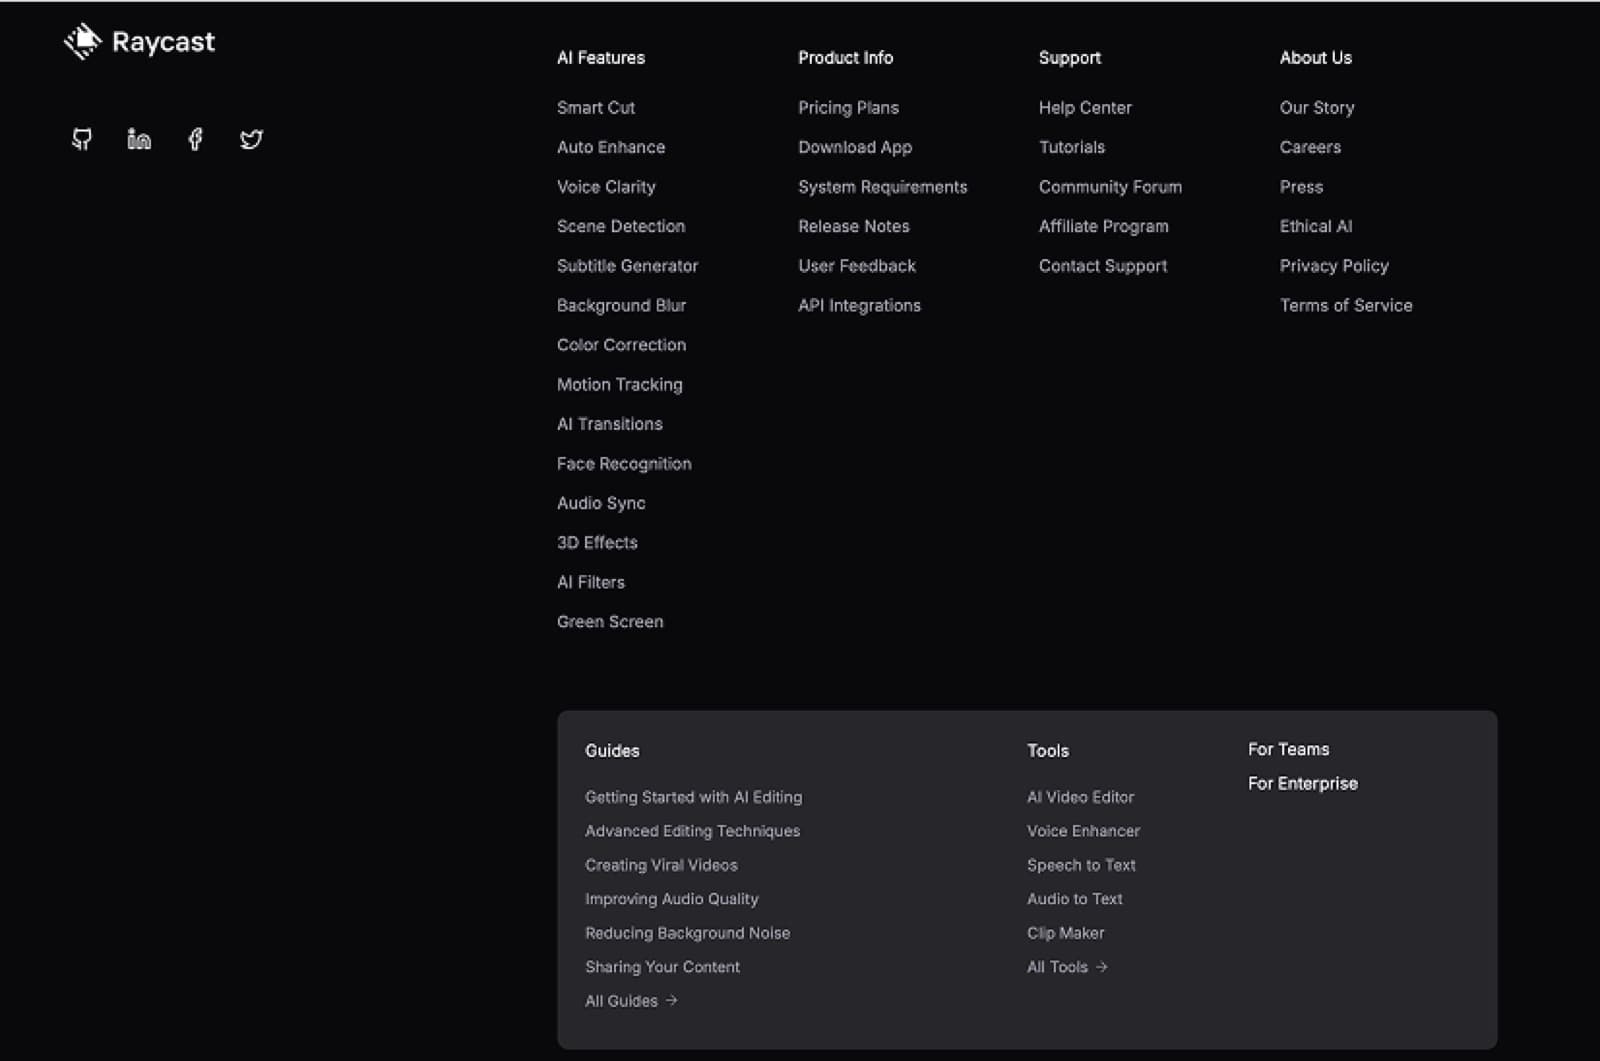This screenshot has width=1600, height=1061.
Task: Click the About Us heading
Action: click(x=1315, y=58)
